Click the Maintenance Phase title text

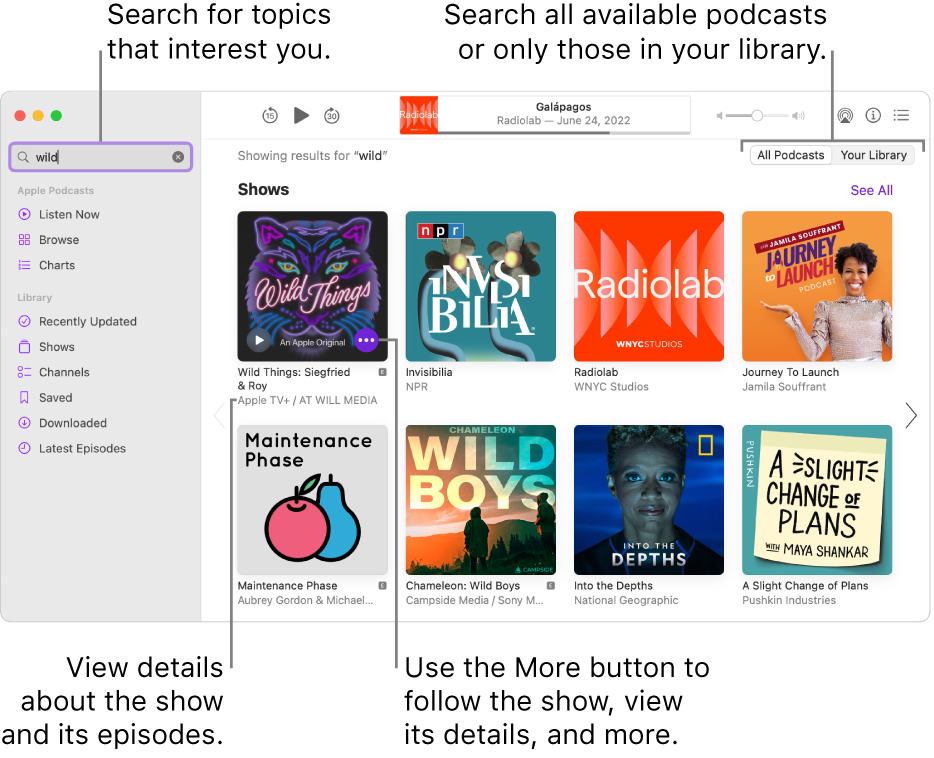point(287,586)
